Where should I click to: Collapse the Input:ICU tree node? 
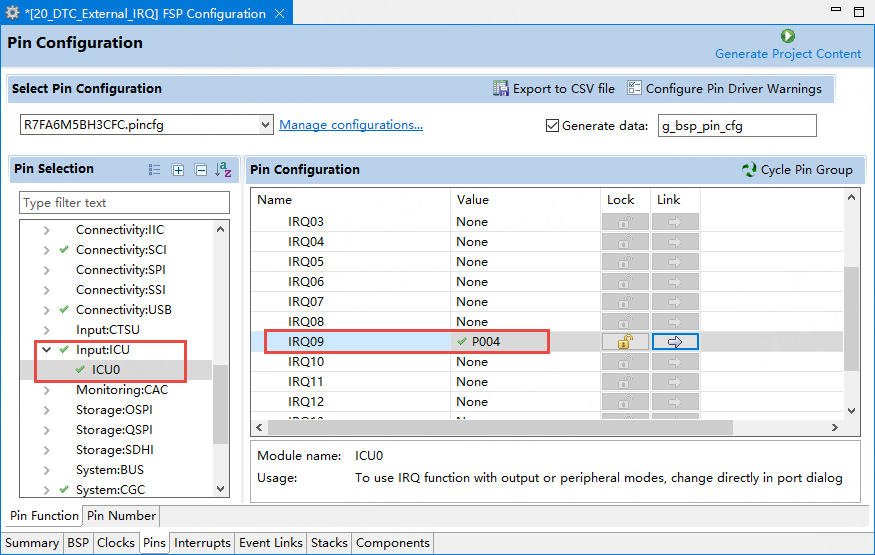tap(46, 350)
